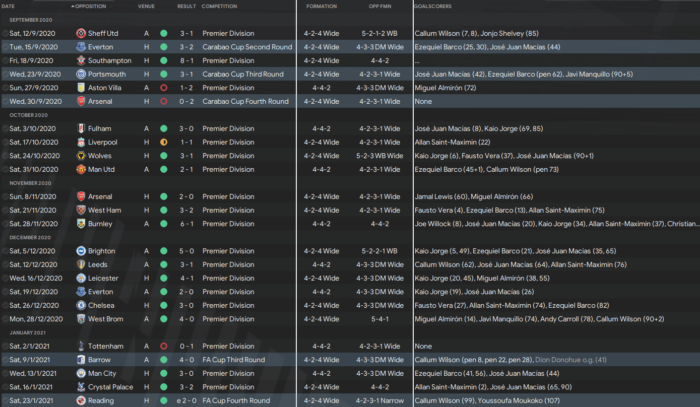This screenshot has width=700, height=407.
Task: Click goalscorers text for the Barrow match
Action: [x=511, y=360]
